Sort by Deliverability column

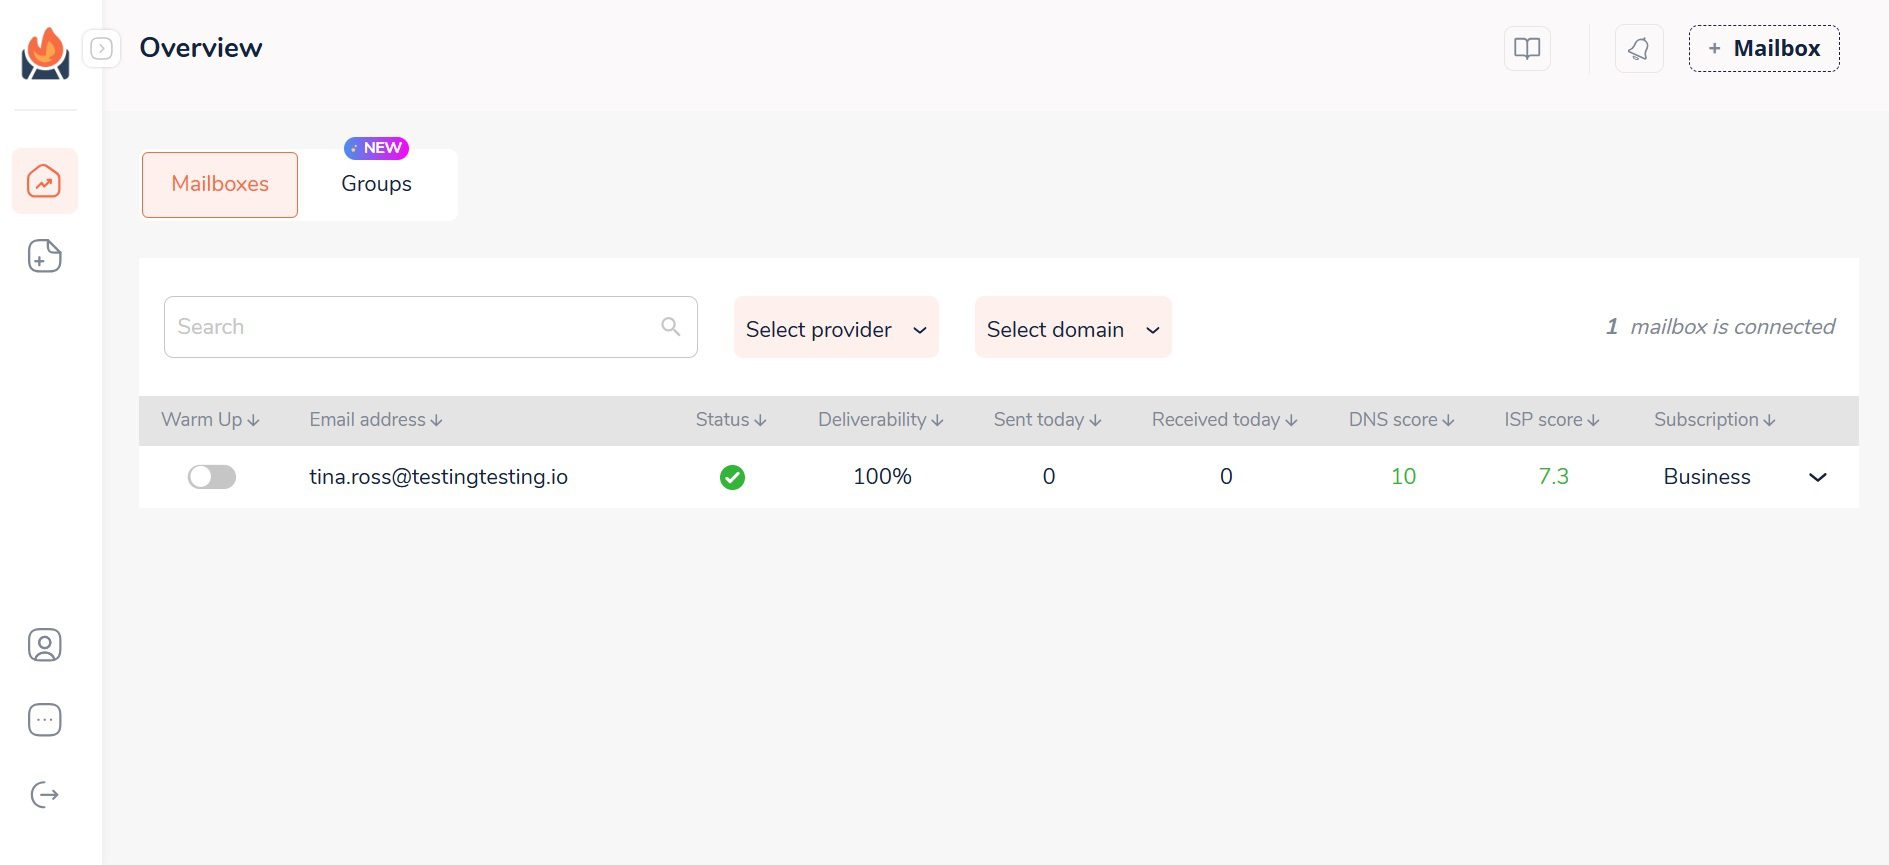click(881, 420)
